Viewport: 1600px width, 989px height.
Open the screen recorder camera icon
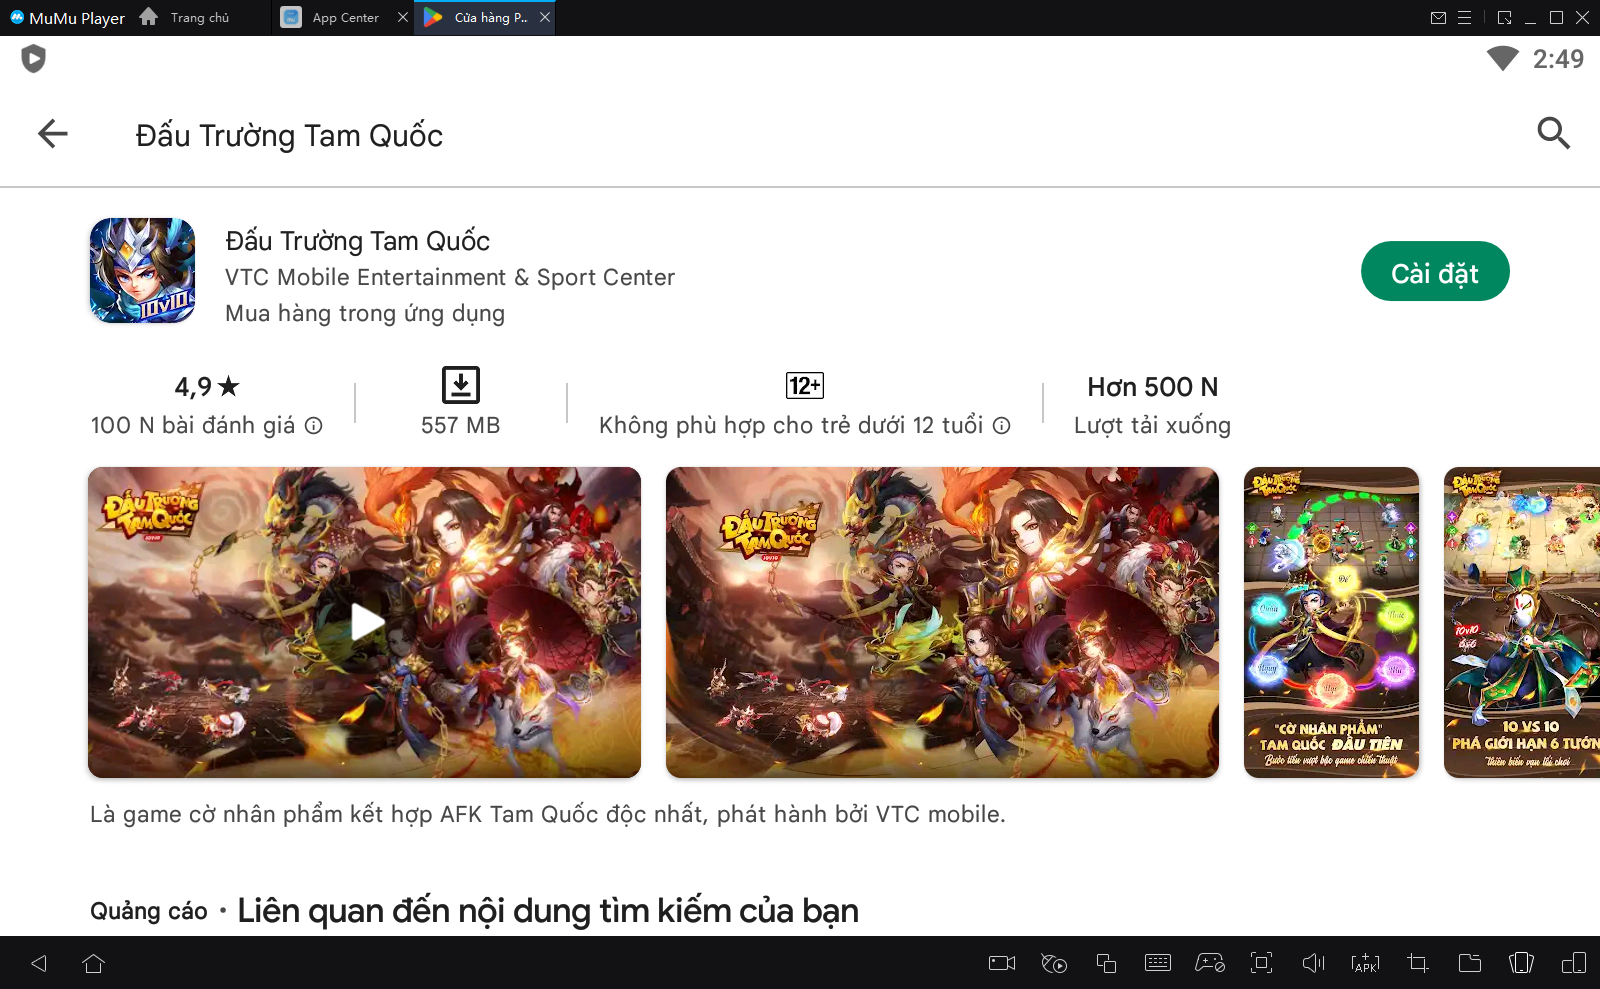pyautogui.click(x=1001, y=963)
